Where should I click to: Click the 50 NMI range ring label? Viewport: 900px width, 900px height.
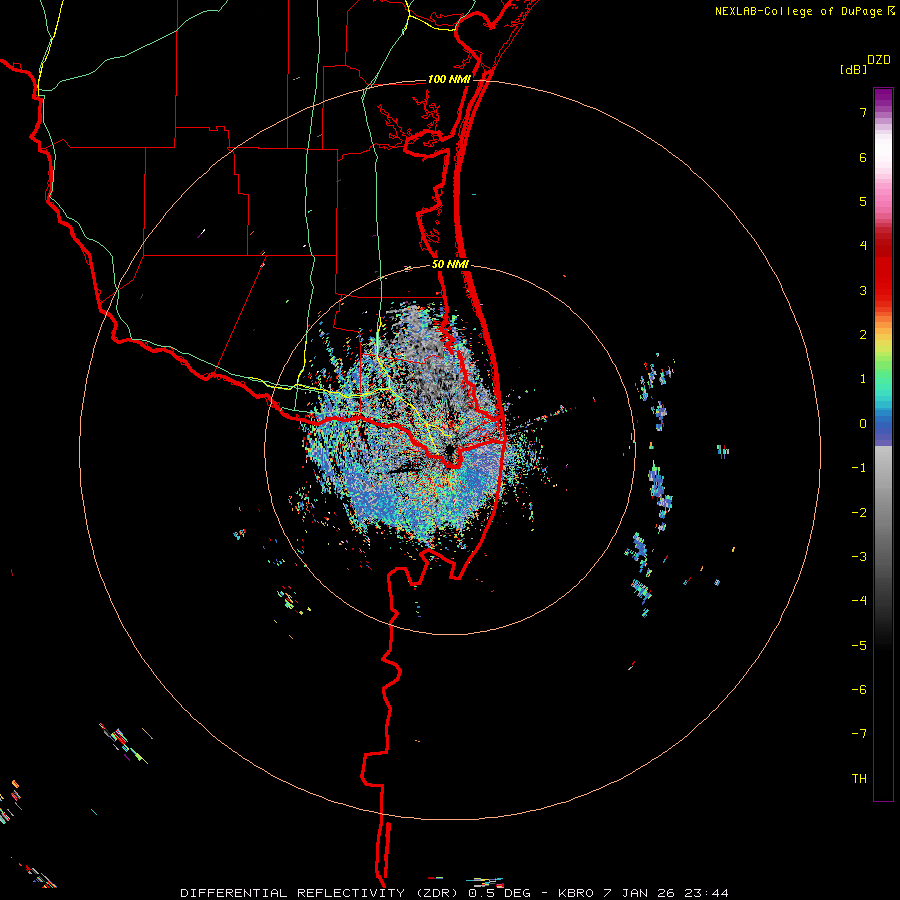[451, 265]
